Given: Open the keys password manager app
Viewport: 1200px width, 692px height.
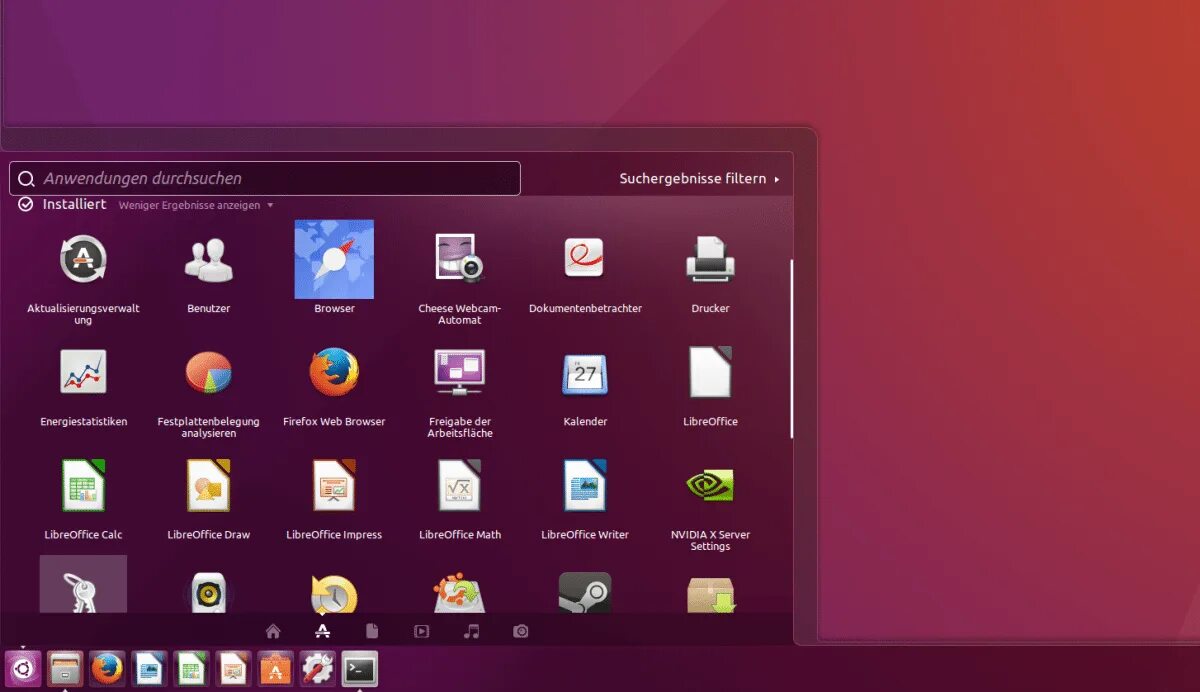Looking at the screenshot, I should pyautogui.click(x=83, y=584).
